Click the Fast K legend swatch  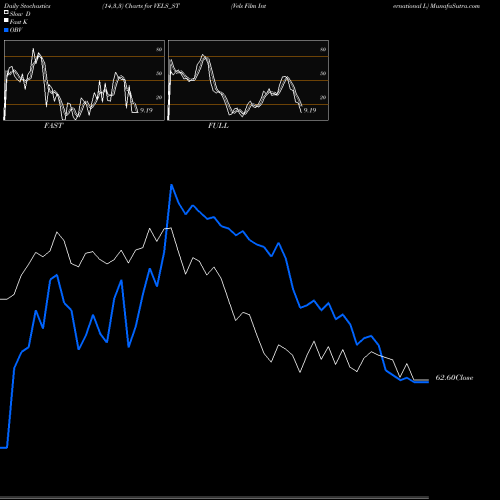click(x=6, y=21)
